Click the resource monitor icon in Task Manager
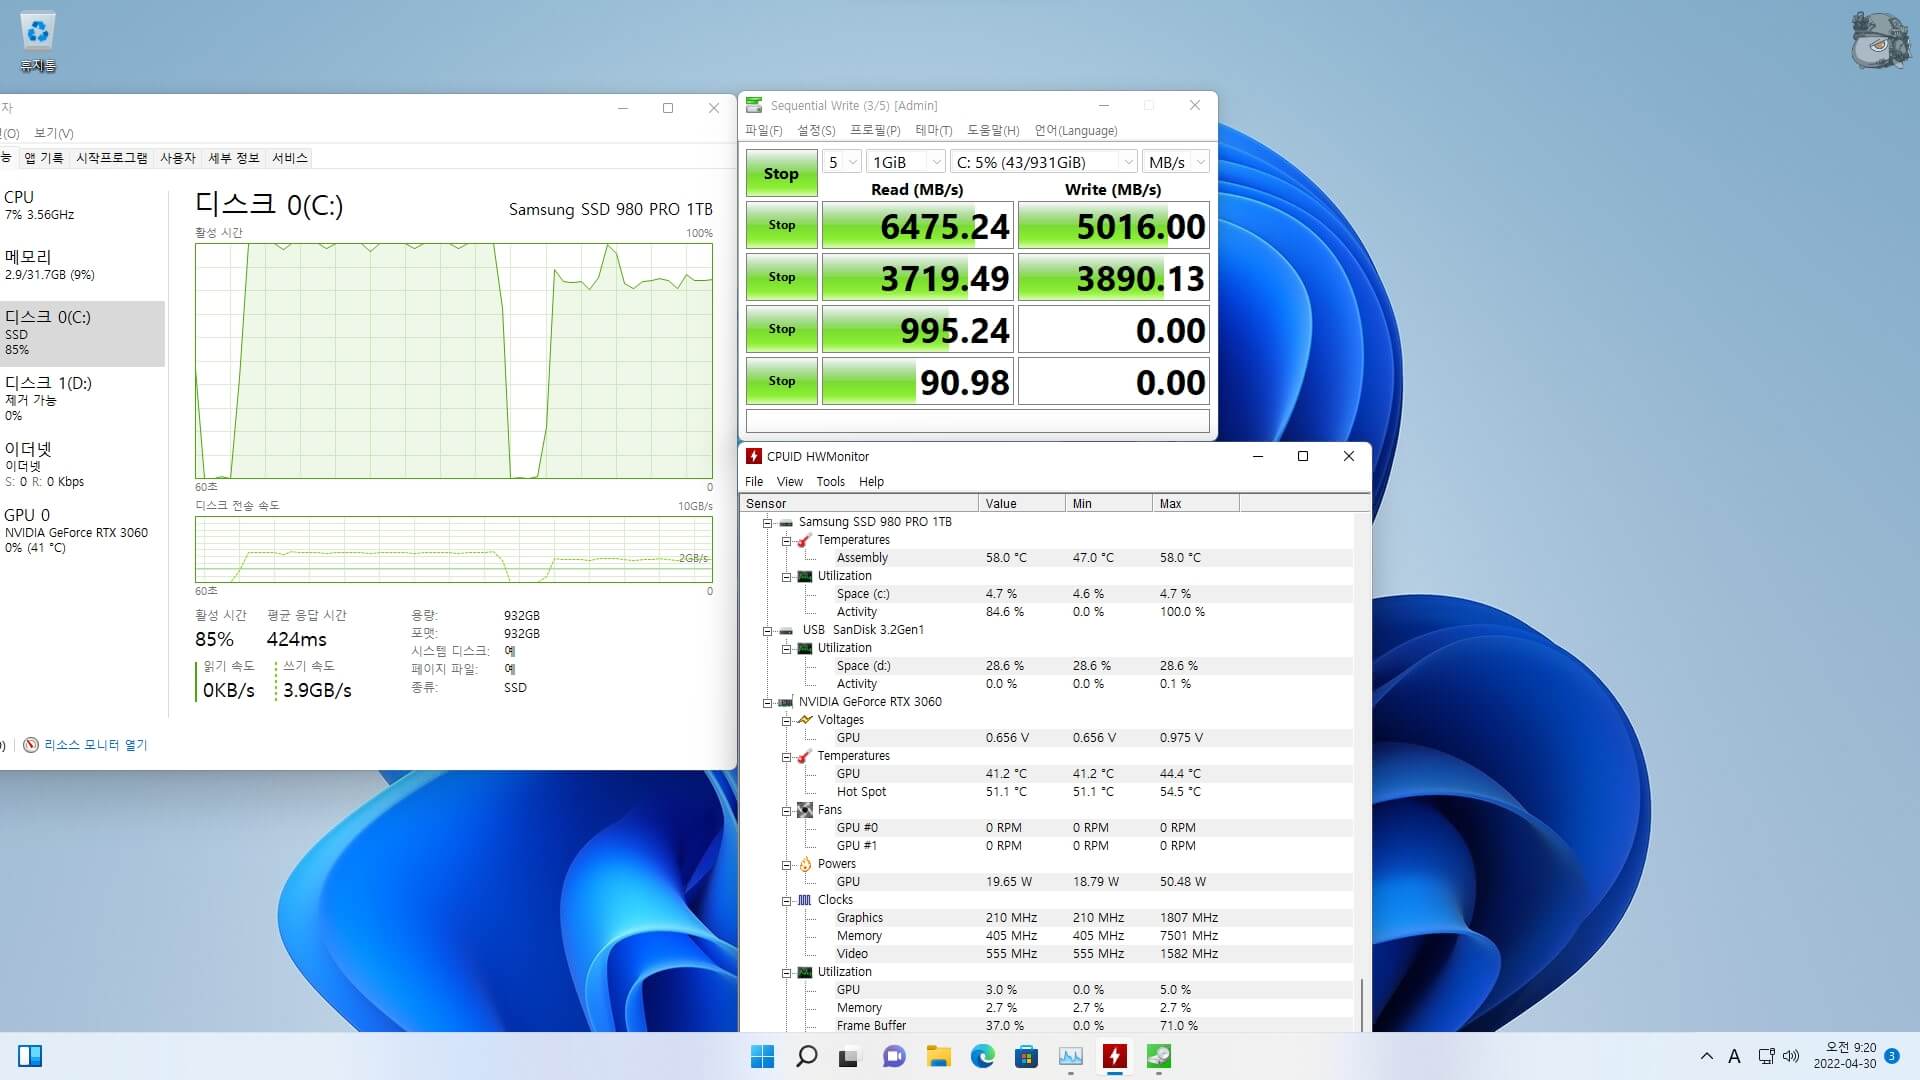The height and width of the screenshot is (1080, 1920). 31,745
